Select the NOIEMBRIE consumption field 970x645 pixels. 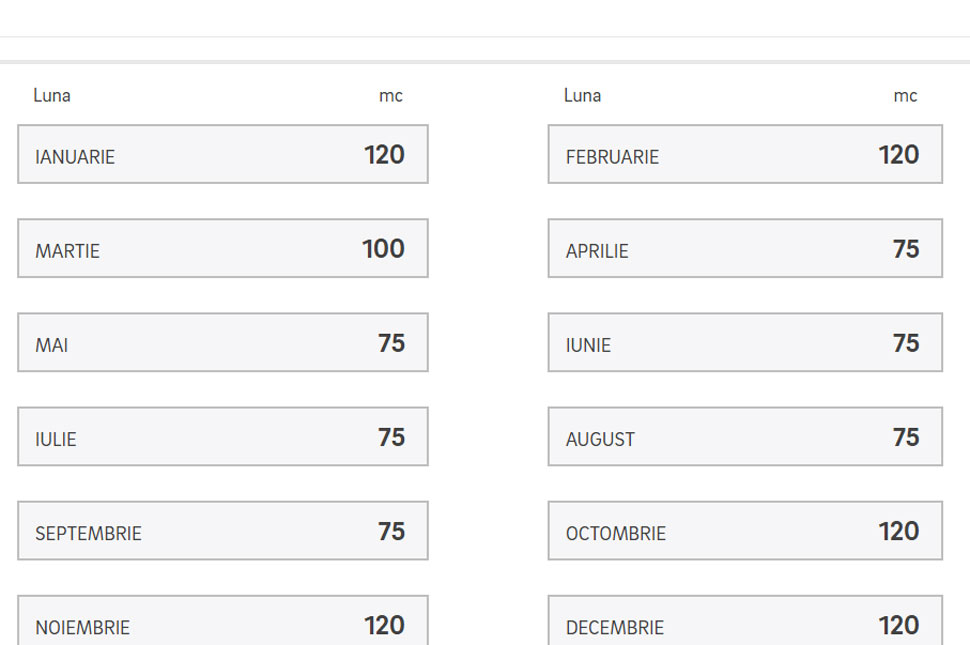coord(222,624)
